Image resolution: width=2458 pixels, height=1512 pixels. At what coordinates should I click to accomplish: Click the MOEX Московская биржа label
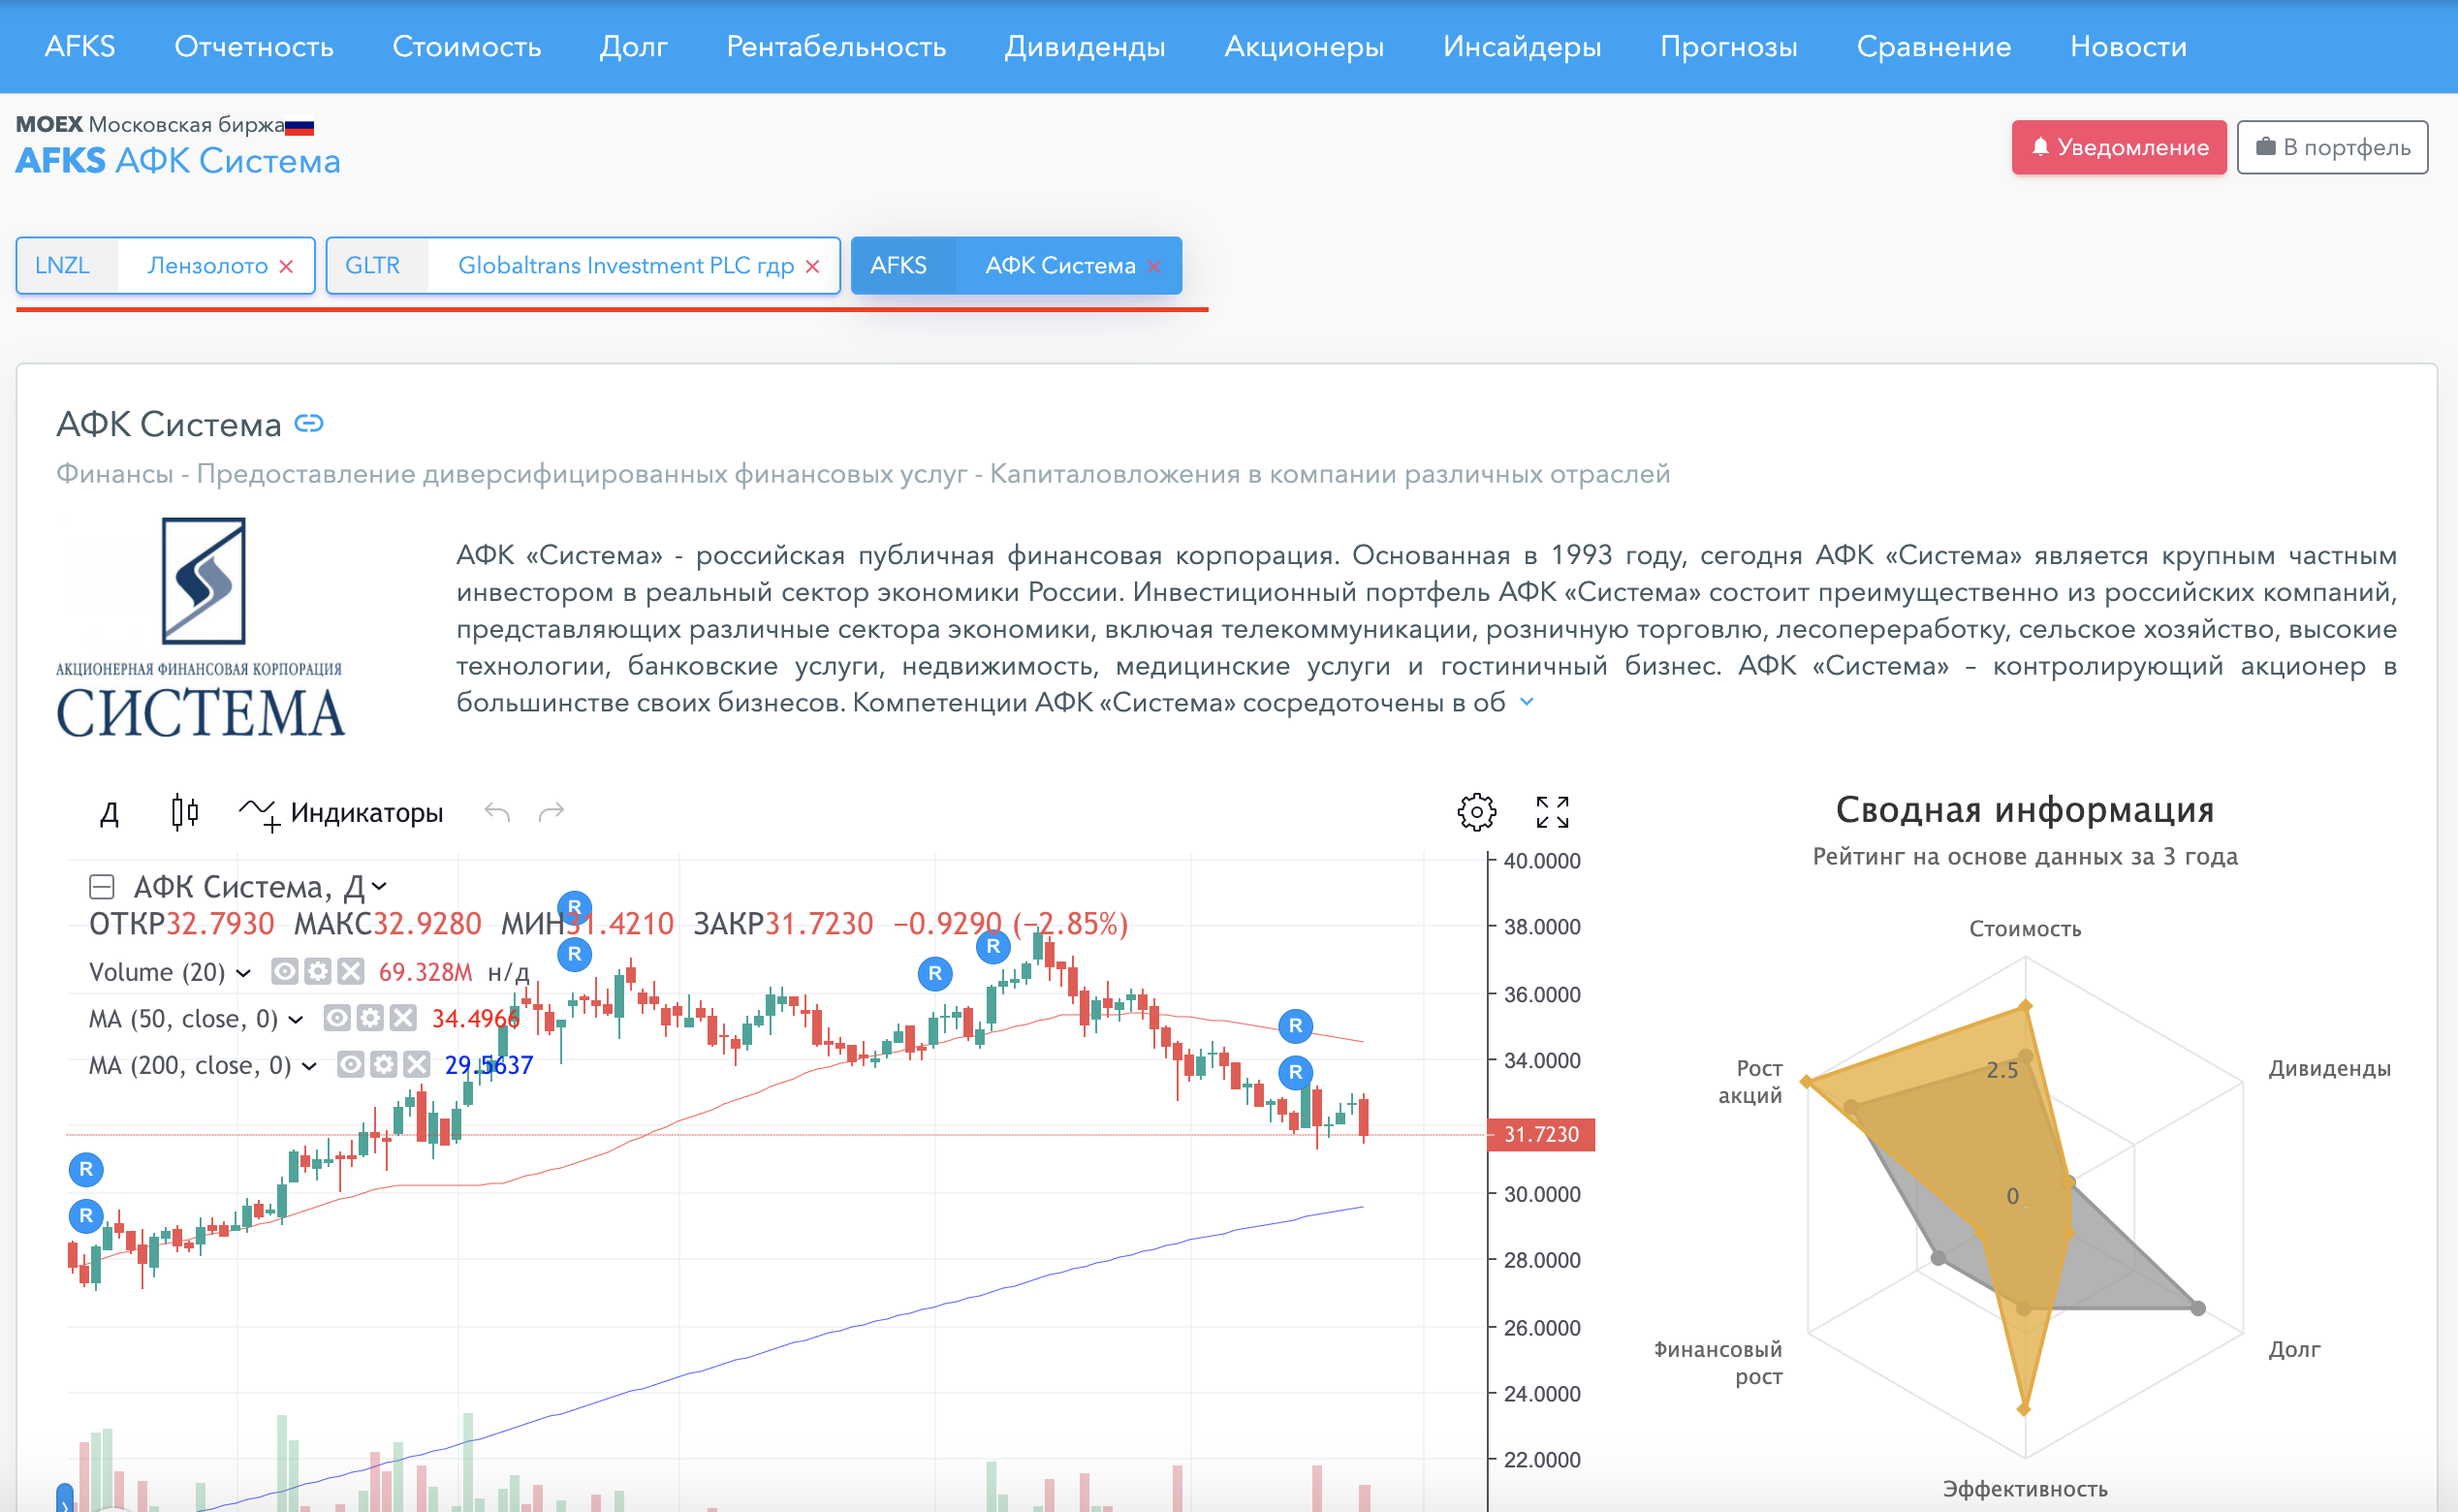coord(150,124)
